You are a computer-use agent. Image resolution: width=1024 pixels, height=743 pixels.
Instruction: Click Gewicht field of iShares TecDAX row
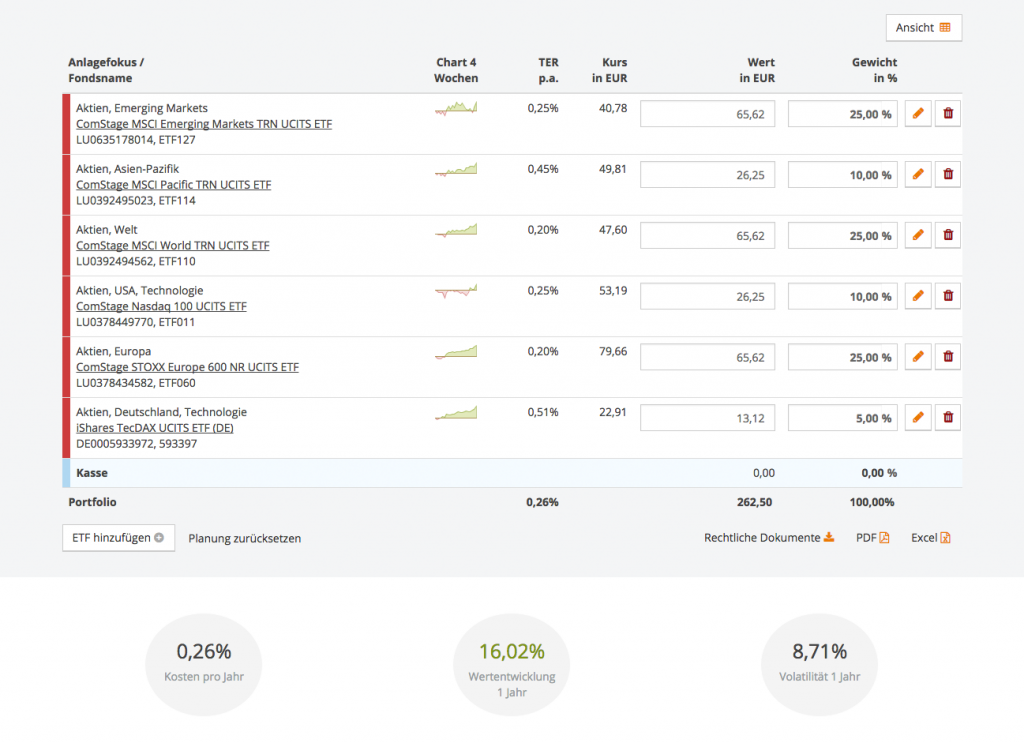point(842,417)
